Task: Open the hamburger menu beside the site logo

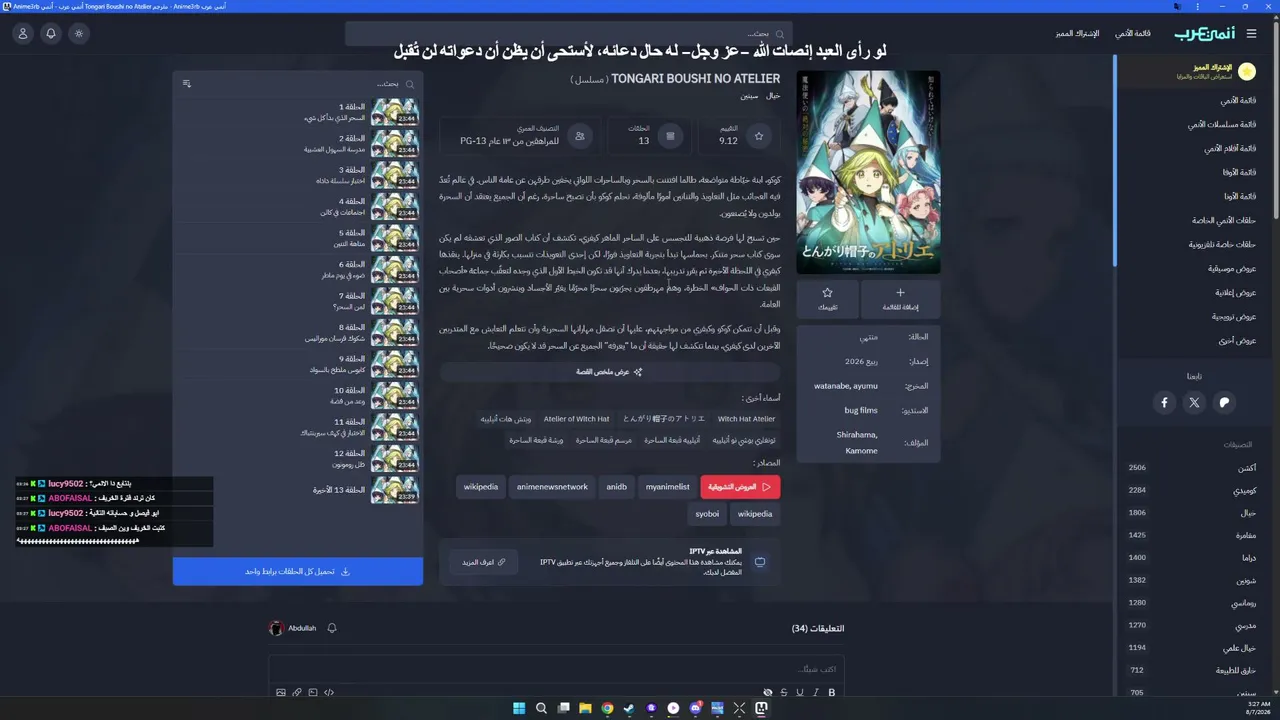Action: click(x=1253, y=33)
